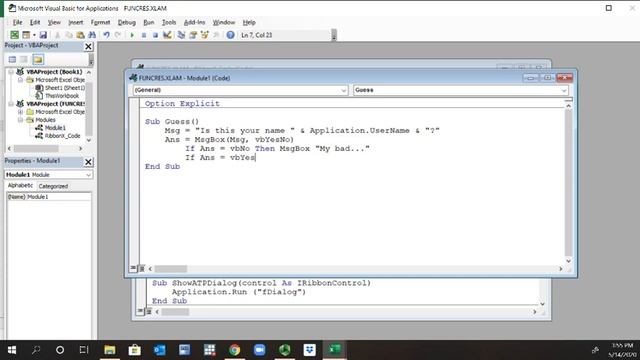Open Properties Window toolbar icon
This screenshot has height=360, width=640.
click(x=193, y=35)
